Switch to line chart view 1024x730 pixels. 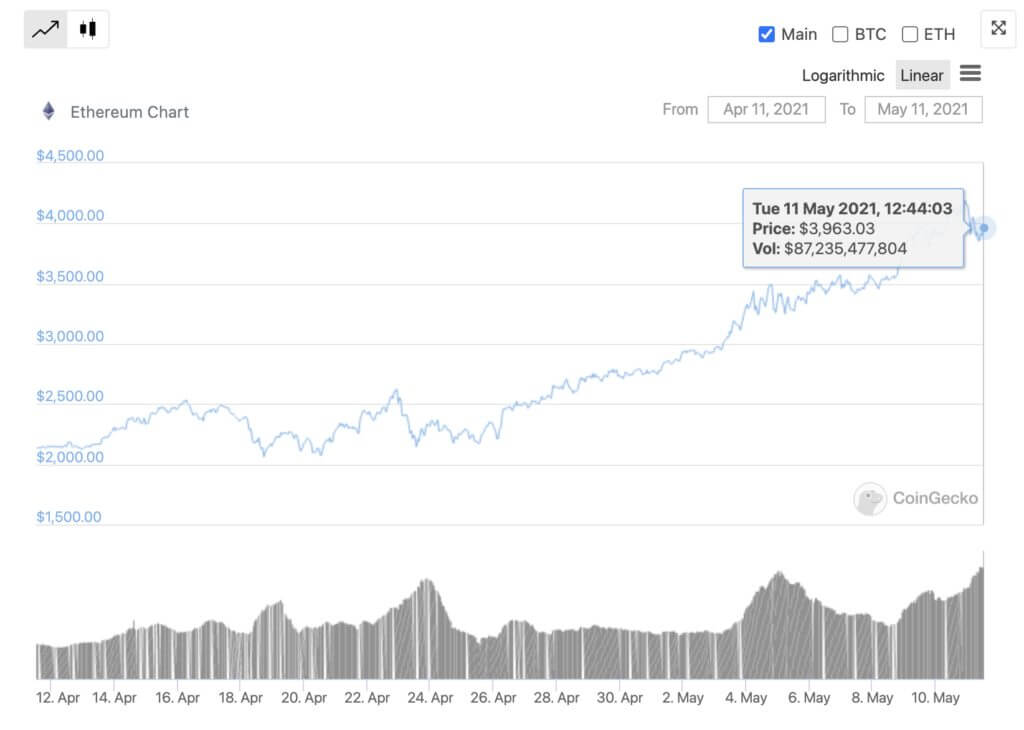tap(46, 29)
